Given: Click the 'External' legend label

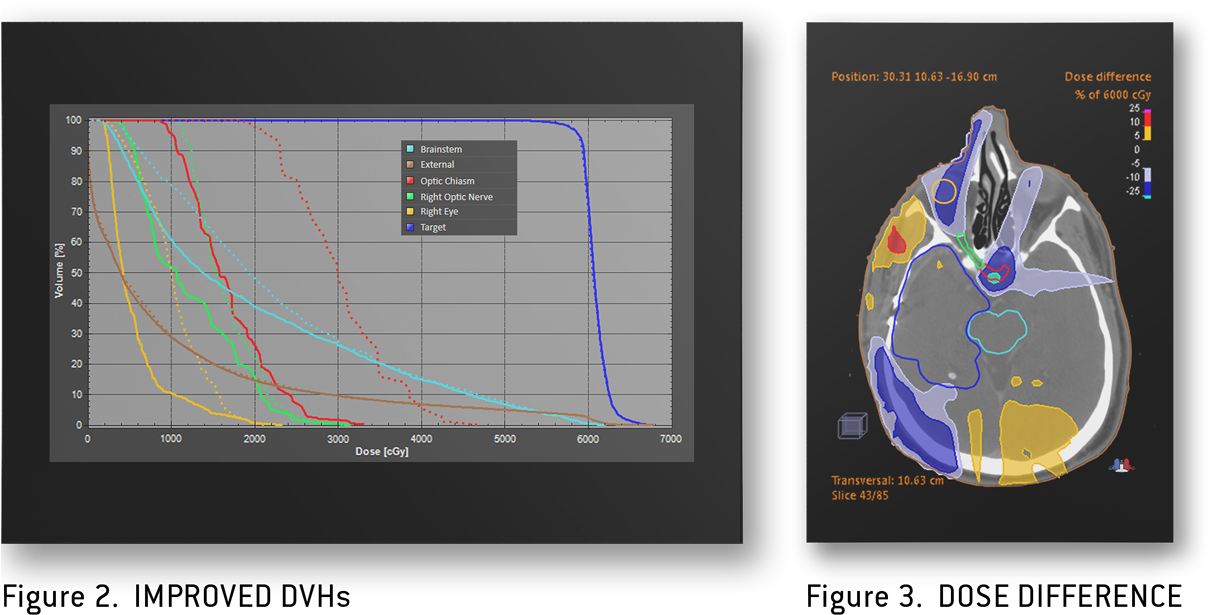Looking at the screenshot, I should (x=437, y=165).
